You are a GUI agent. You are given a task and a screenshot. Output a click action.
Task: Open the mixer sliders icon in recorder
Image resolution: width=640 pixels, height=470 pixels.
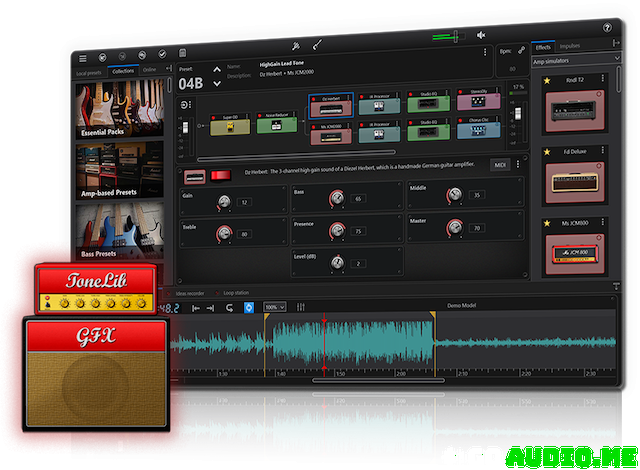click(x=301, y=307)
